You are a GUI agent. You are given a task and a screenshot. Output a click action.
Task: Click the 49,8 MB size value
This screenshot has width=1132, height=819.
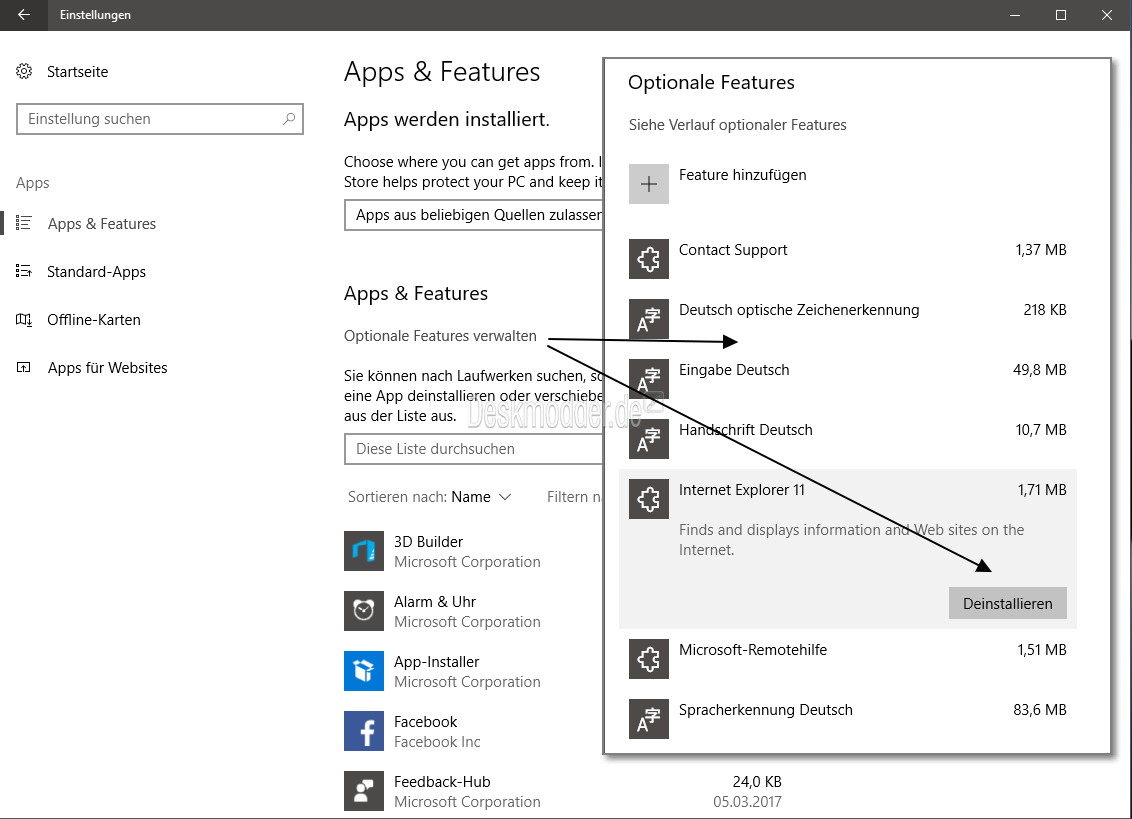click(x=1040, y=370)
